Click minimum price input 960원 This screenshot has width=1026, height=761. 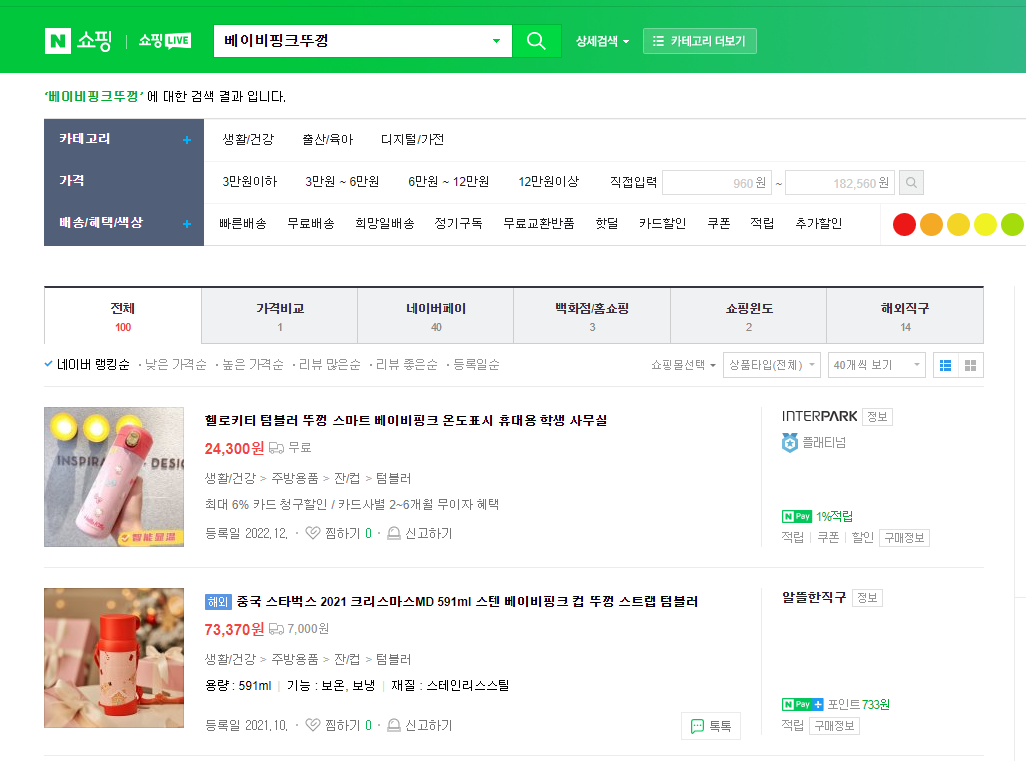click(x=717, y=183)
